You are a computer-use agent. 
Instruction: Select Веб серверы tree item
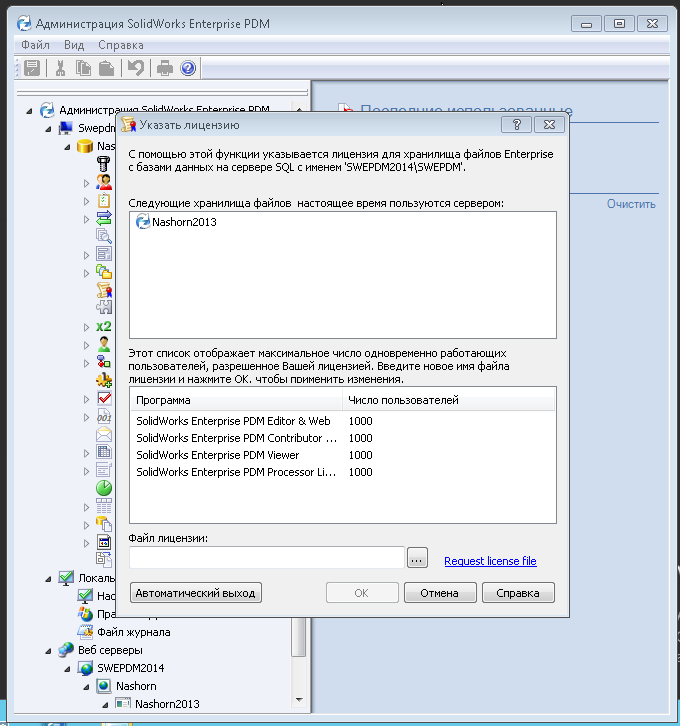click(x=110, y=650)
